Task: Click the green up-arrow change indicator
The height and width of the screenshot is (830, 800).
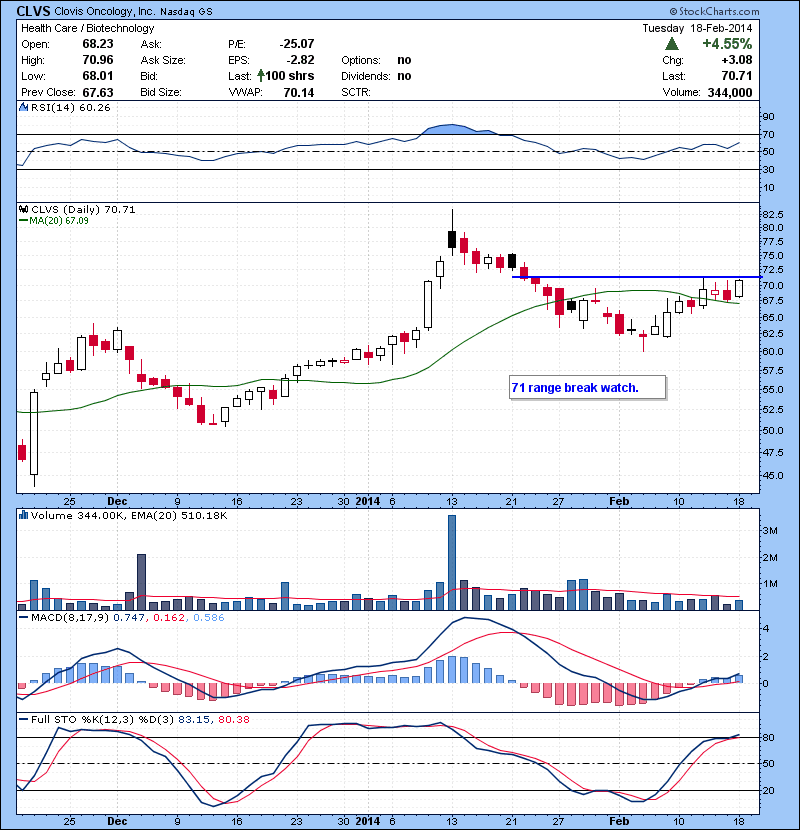Action: click(671, 44)
